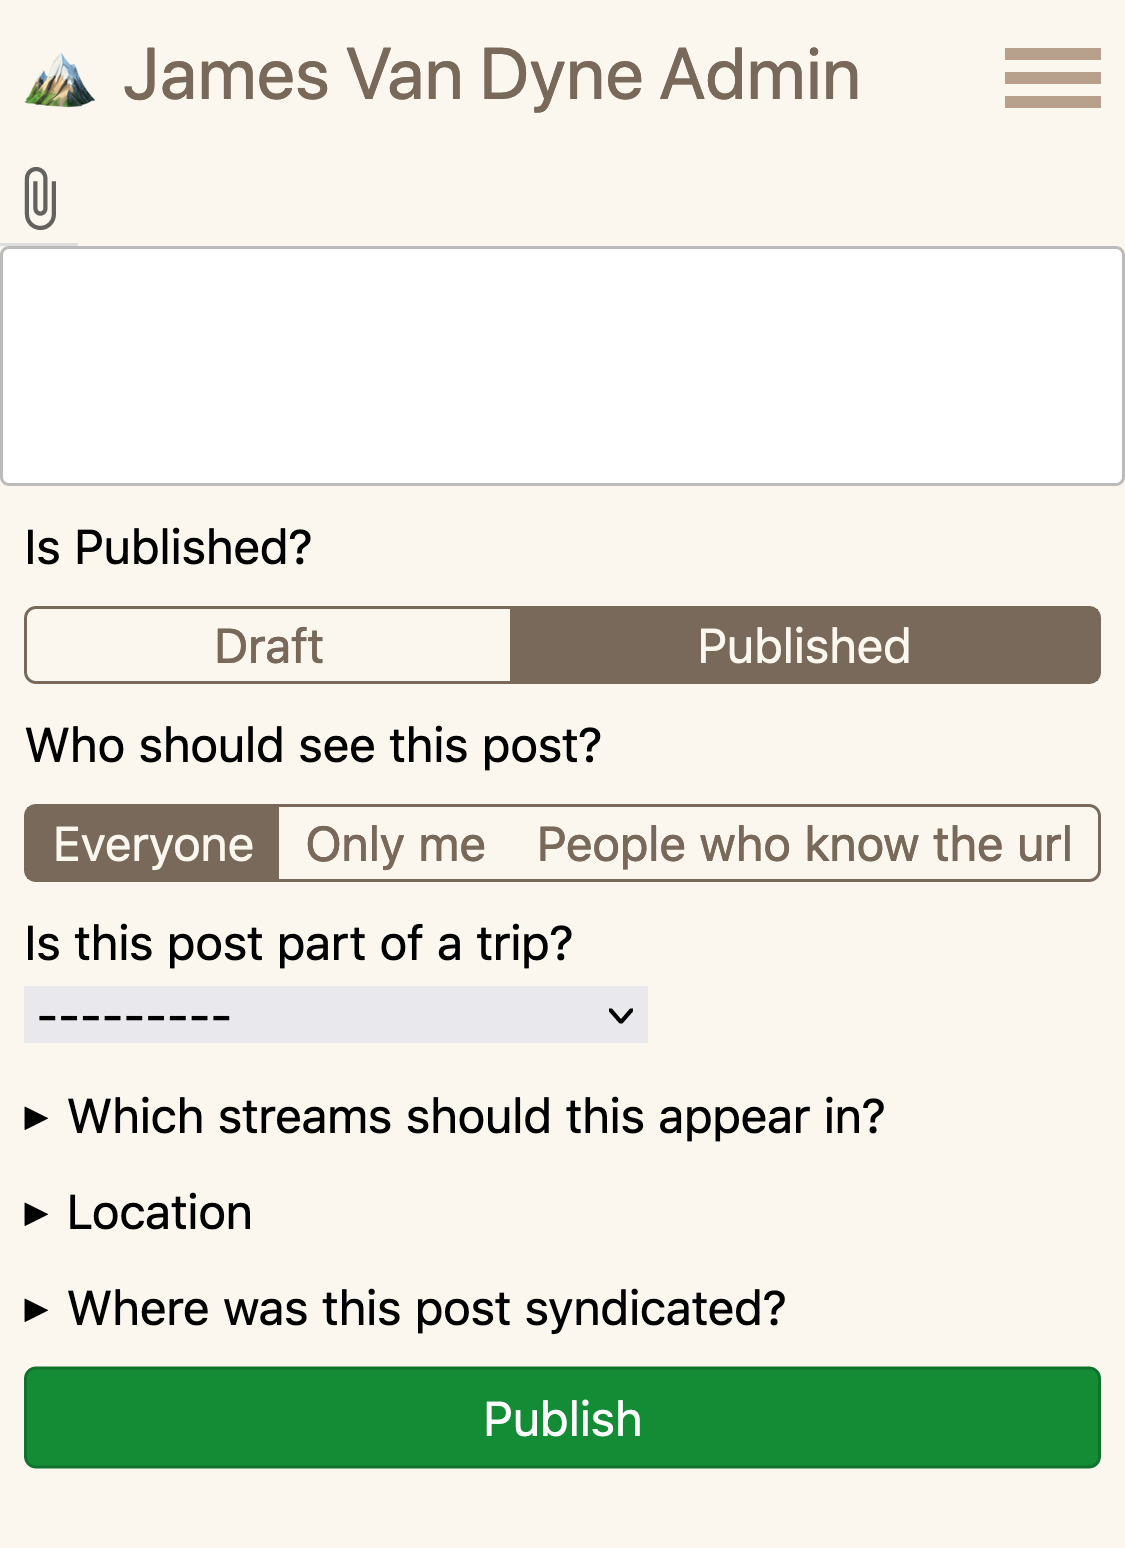Image resolution: width=1125 pixels, height=1548 pixels.
Task: Set the post status to Draft
Action: point(269,646)
